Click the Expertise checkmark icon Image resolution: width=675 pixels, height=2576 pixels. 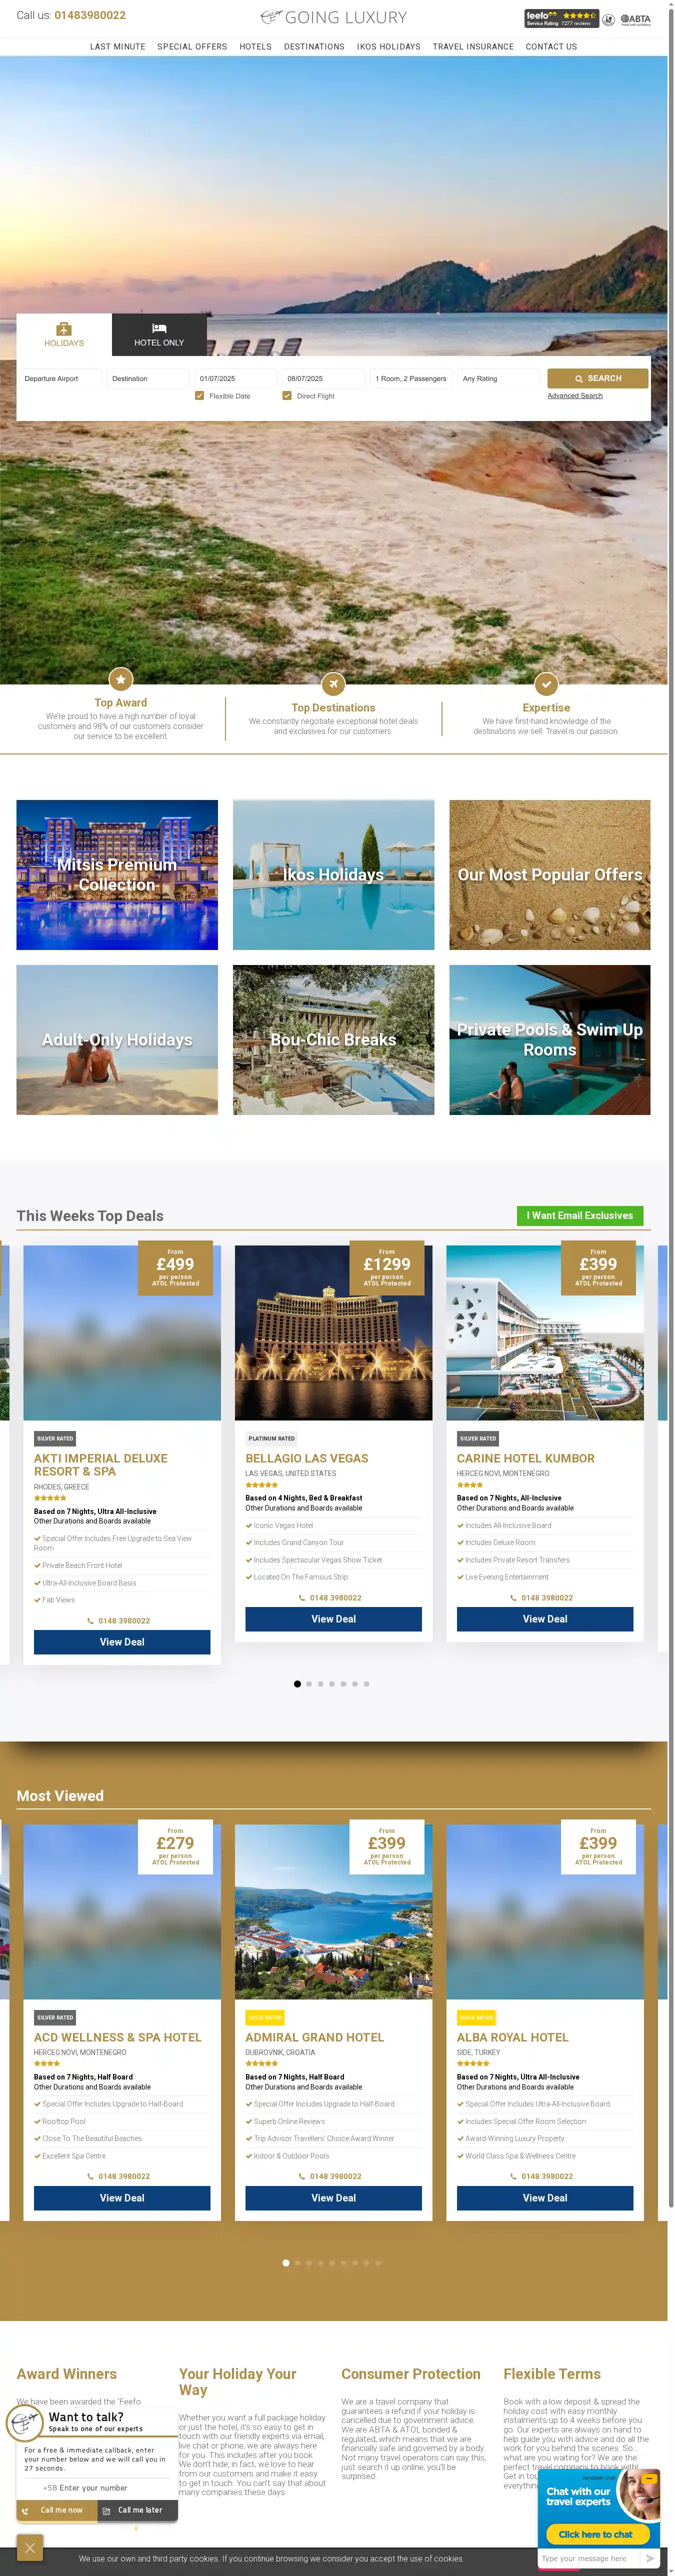pos(546,683)
